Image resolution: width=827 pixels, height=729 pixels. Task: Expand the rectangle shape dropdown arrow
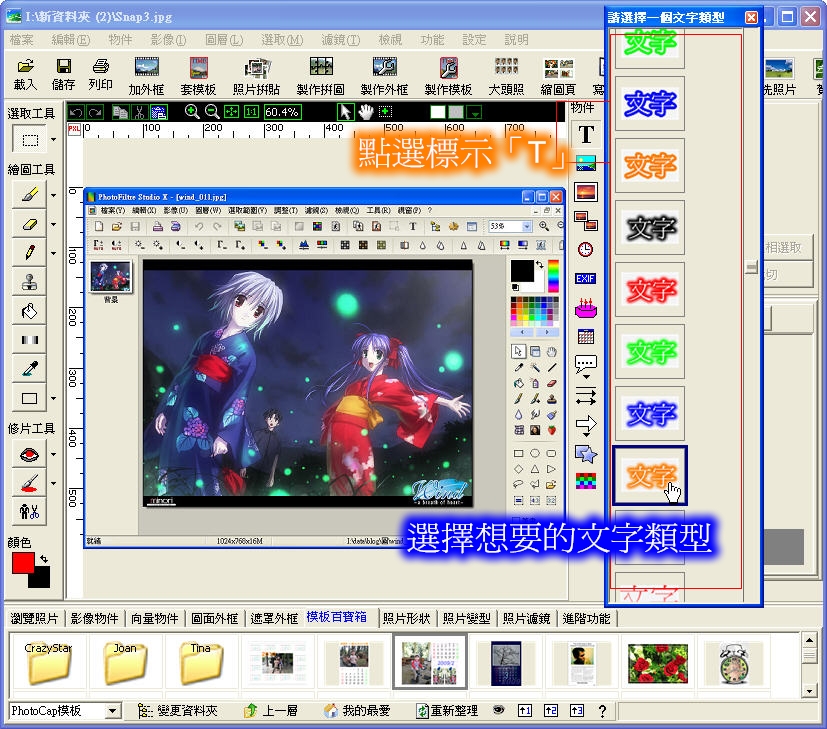coord(53,398)
